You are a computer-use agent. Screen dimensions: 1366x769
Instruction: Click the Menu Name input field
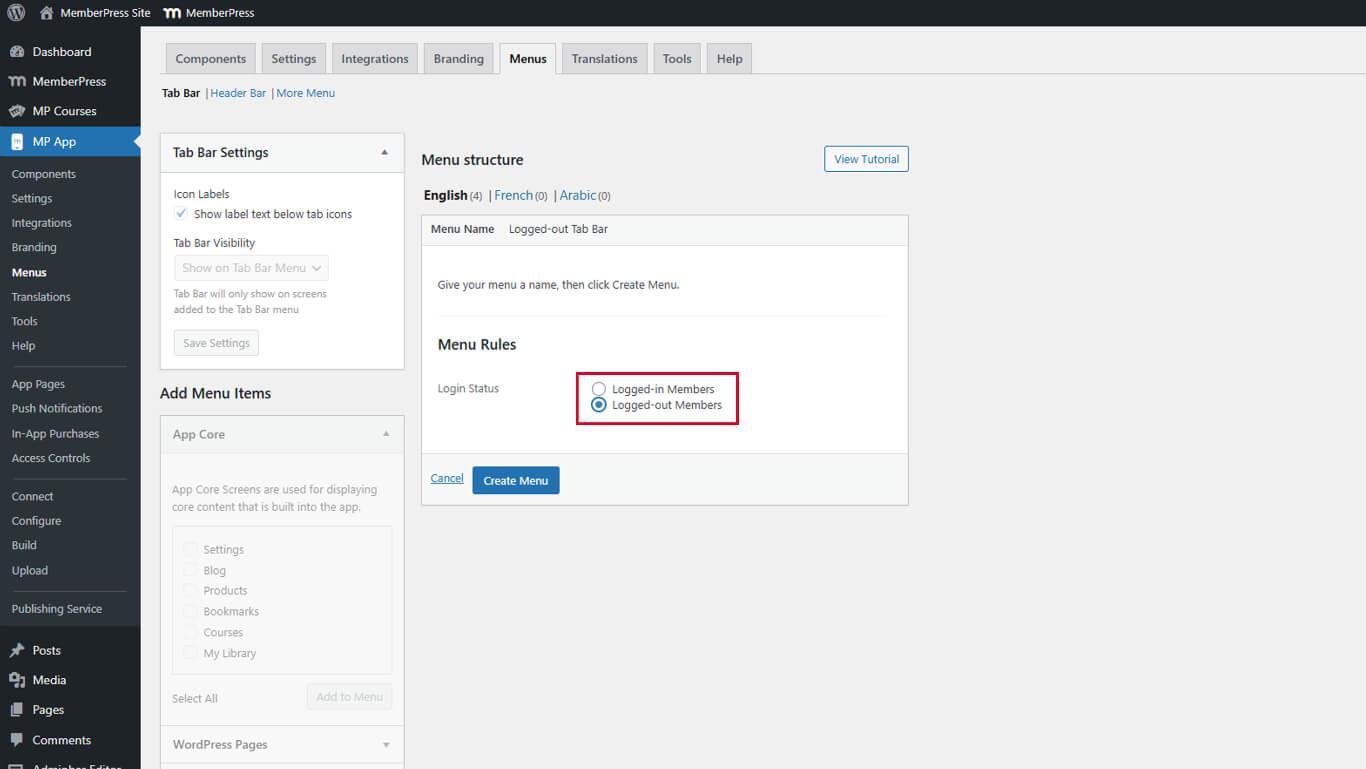click(x=700, y=229)
